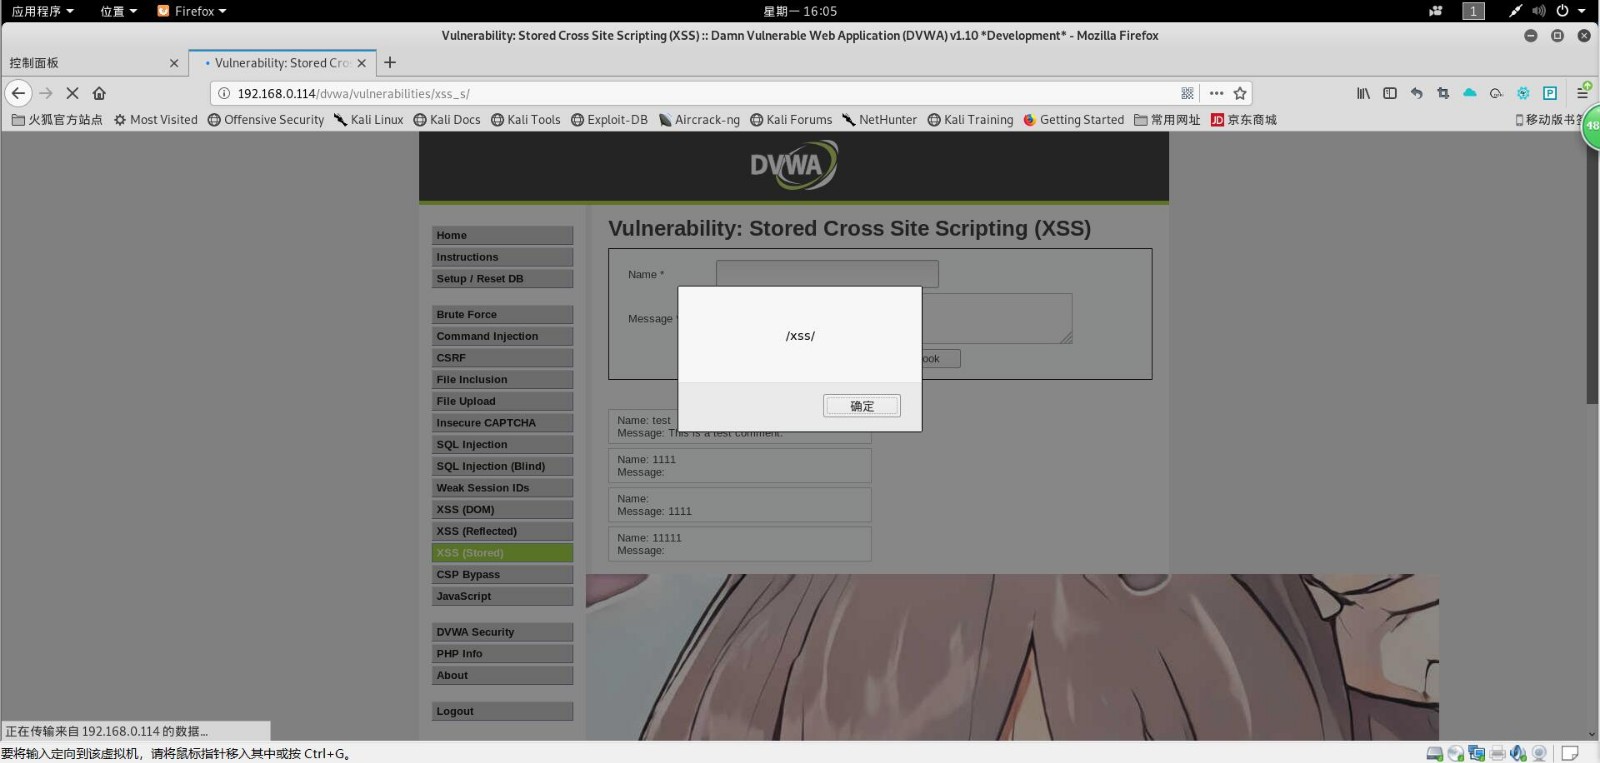The height and width of the screenshot is (763, 1600).
Task: Open the 位置 places menu
Action: (x=118, y=11)
